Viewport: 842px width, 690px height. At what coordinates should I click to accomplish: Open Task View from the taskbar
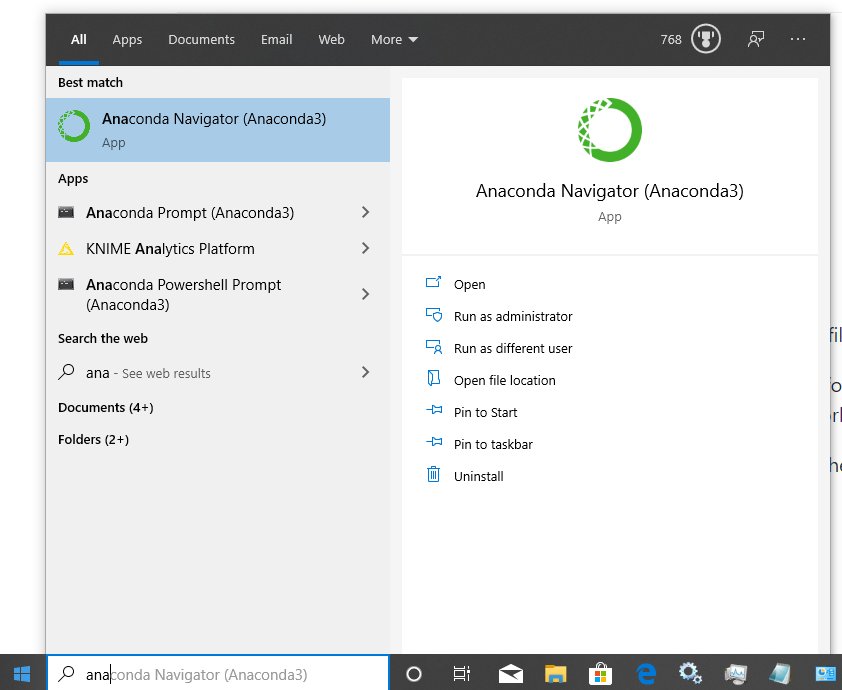462,673
